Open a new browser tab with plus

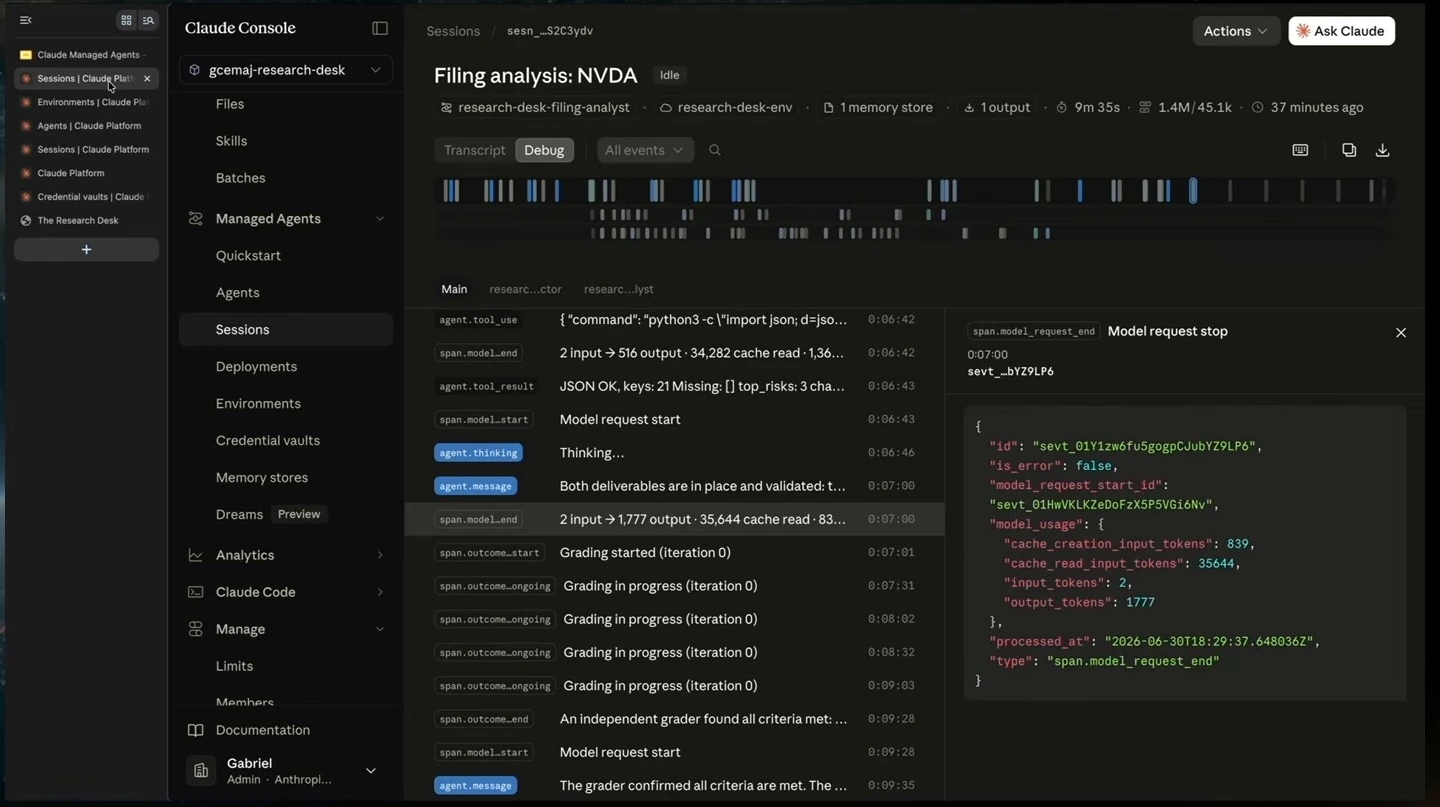pos(86,249)
